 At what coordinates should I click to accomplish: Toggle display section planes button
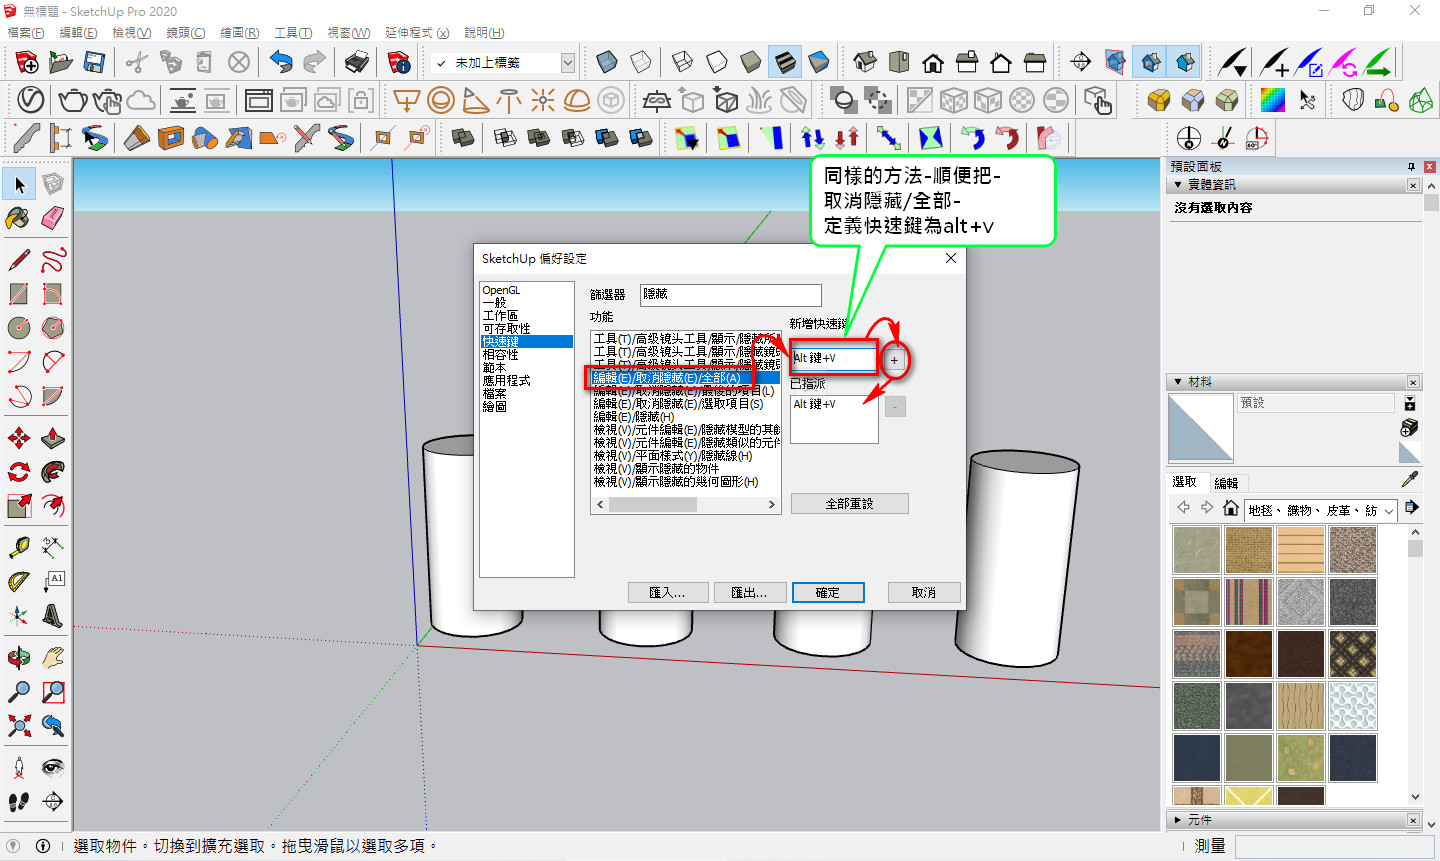pyautogui.click(x=1115, y=62)
